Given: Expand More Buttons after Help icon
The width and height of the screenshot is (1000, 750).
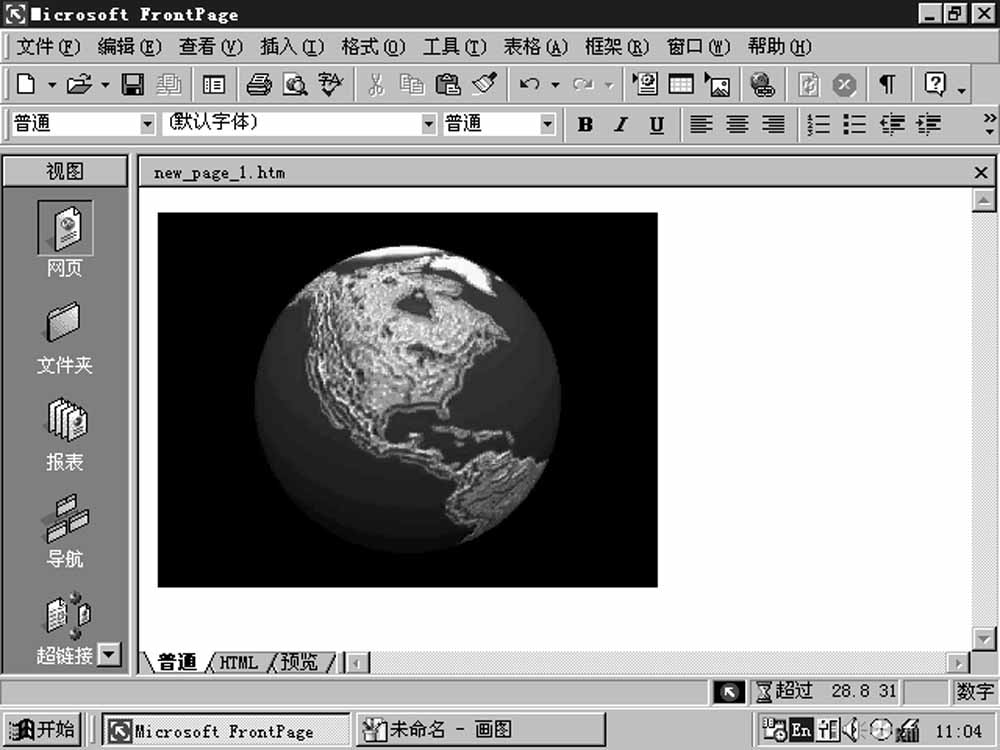Looking at the screenshot, I should (x=962, y=90).
